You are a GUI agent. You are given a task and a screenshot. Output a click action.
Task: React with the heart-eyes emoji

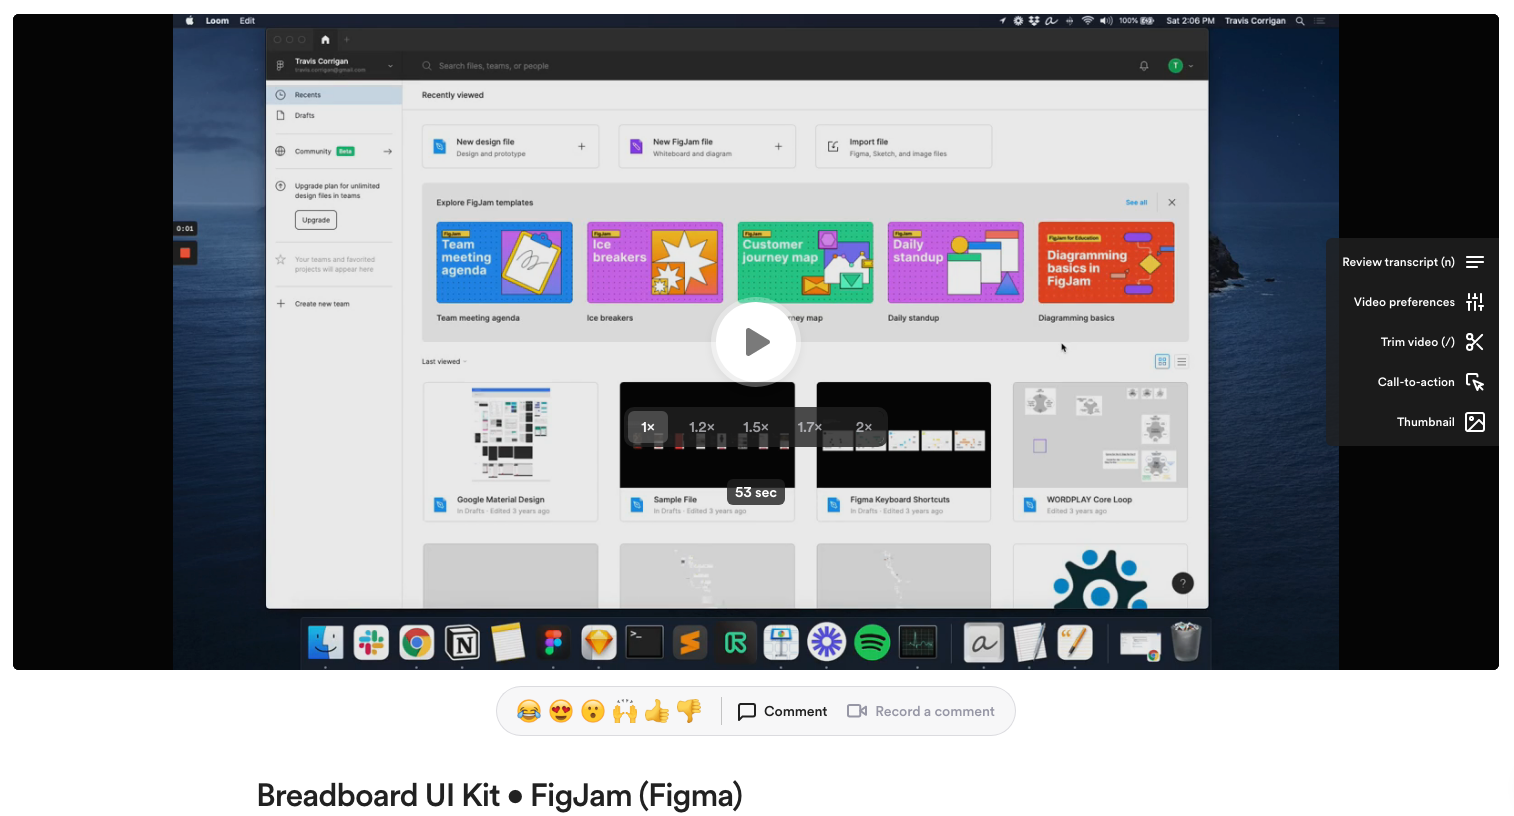(561, 711)
